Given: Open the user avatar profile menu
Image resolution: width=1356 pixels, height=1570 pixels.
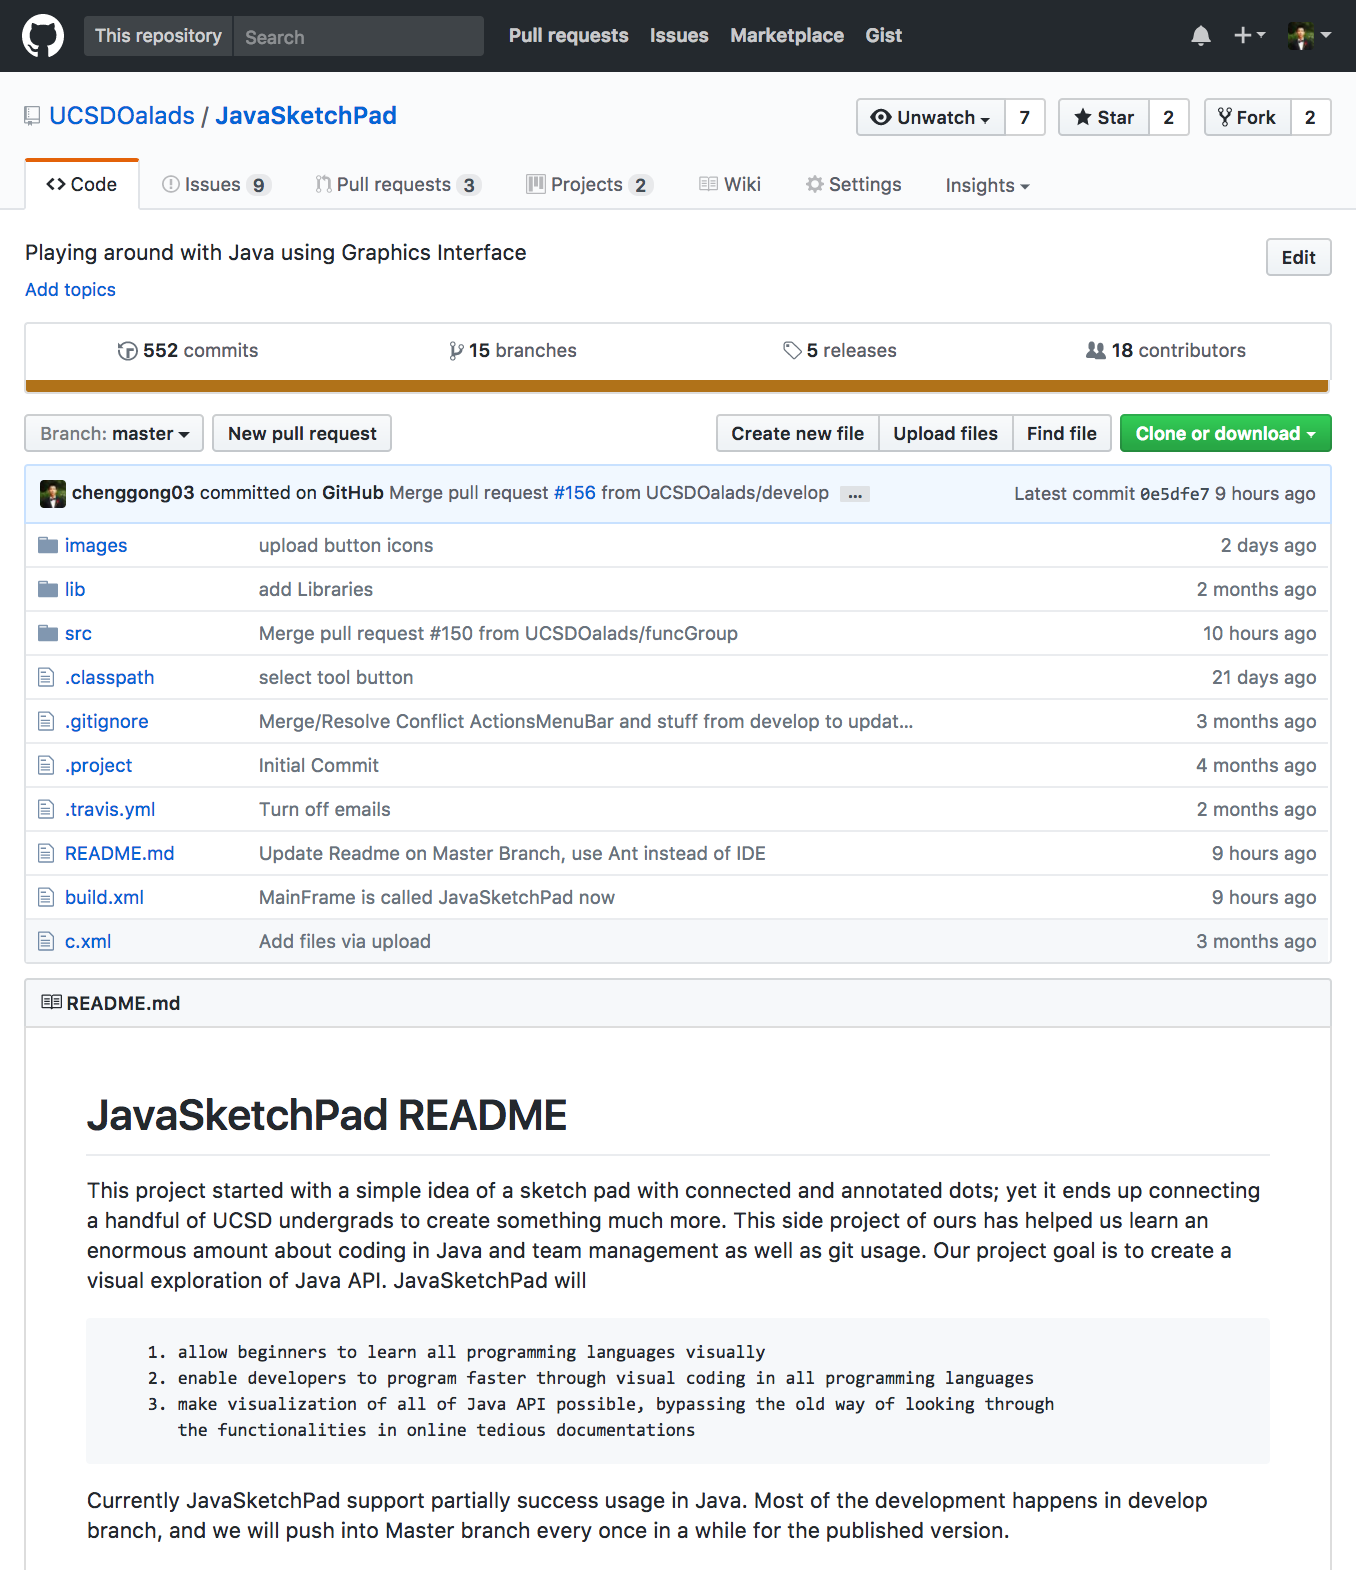Looking at the screenshot, I should (1309, 36).
